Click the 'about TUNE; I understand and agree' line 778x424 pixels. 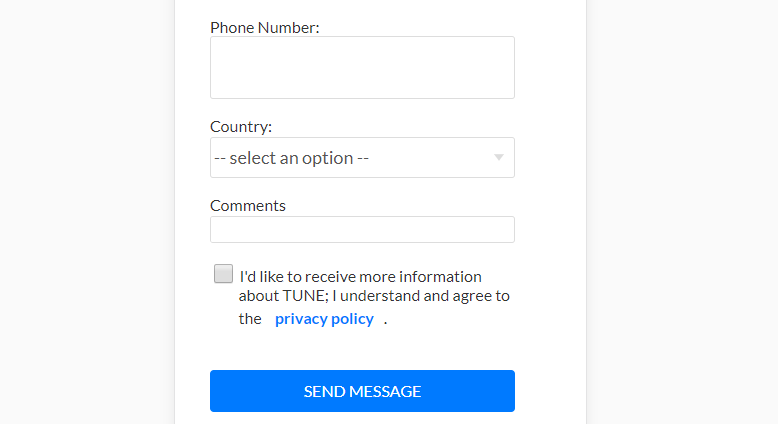coord(373,296)
